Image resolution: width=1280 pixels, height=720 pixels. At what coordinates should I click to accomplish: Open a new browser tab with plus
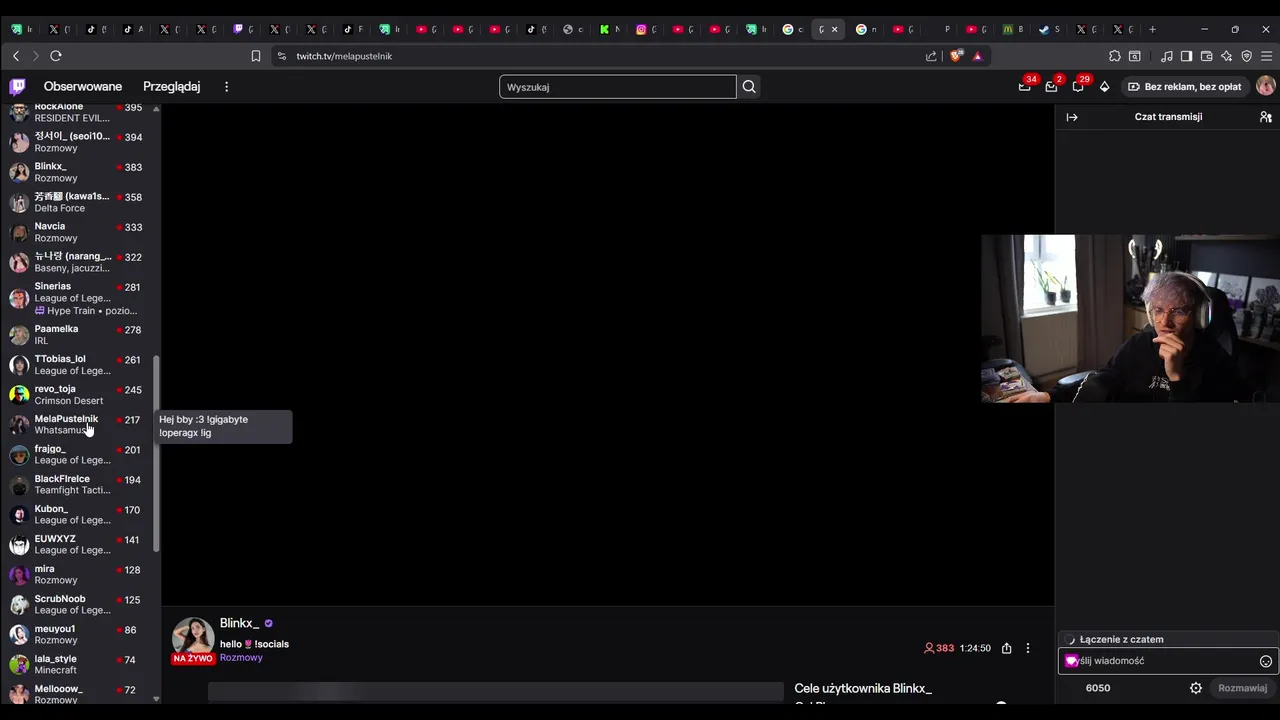point(1152,29)
